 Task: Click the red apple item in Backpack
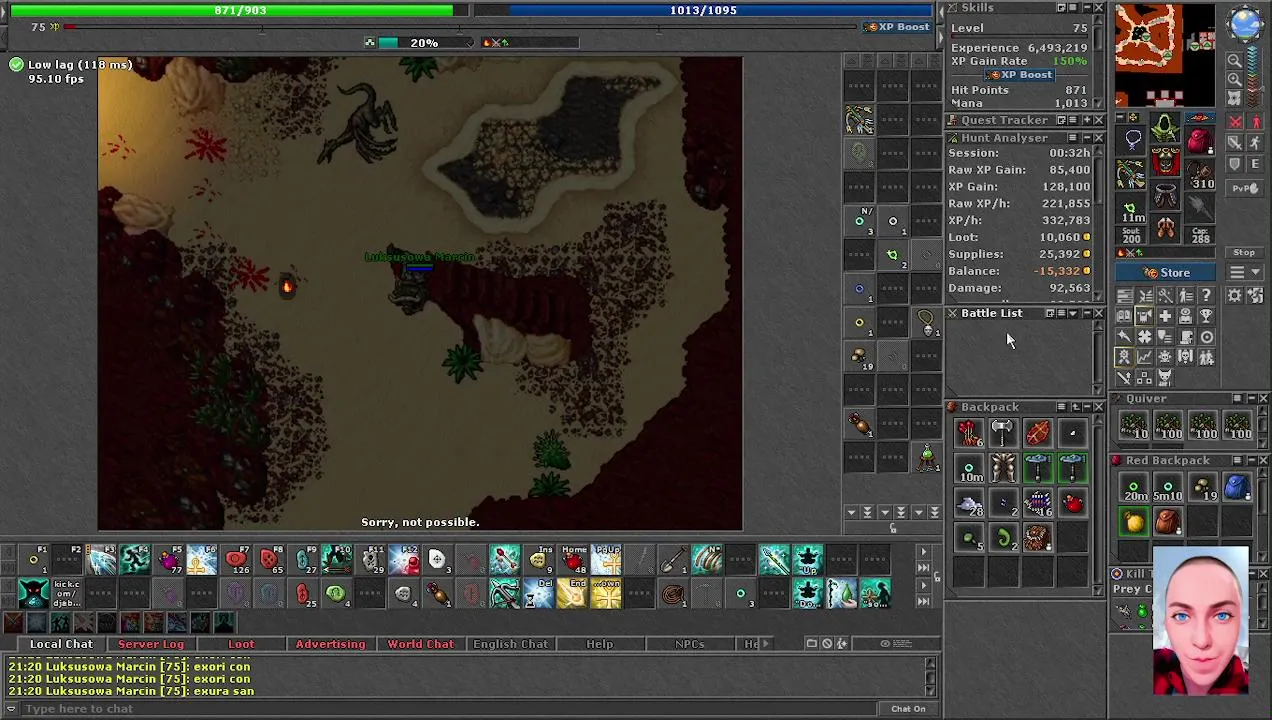pyautogui.click(x=1073, y=503)
